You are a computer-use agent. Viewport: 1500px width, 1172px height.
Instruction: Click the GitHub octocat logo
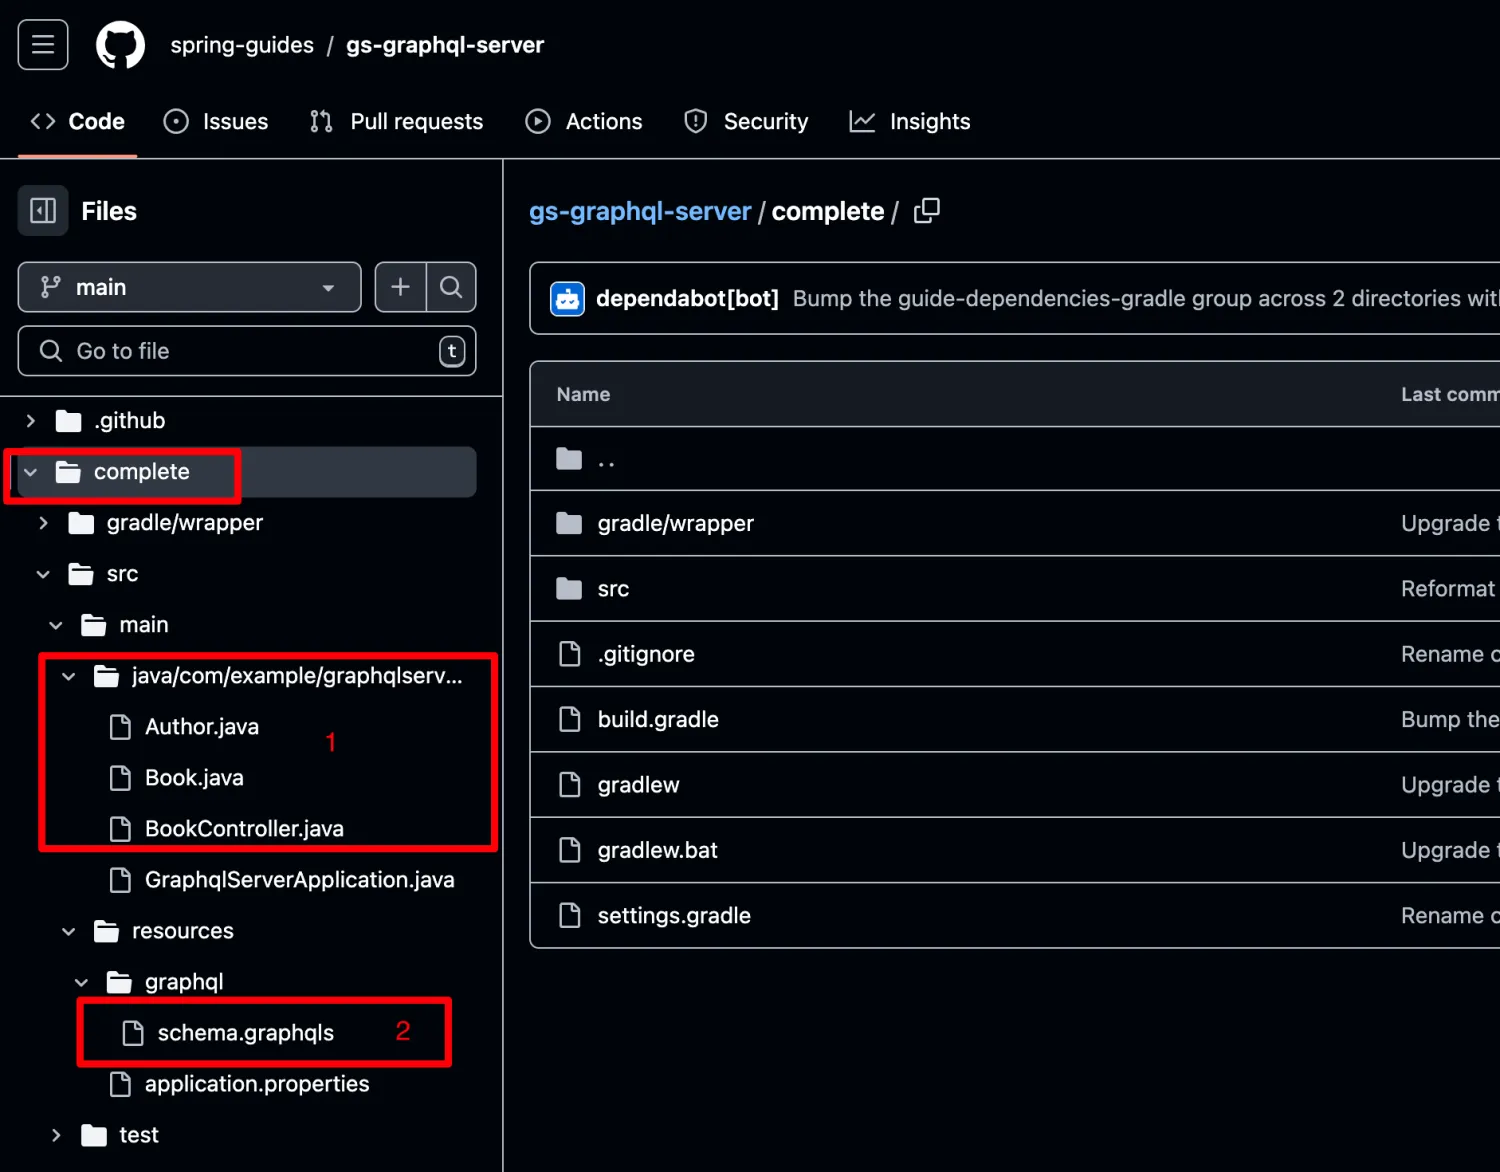120,45
